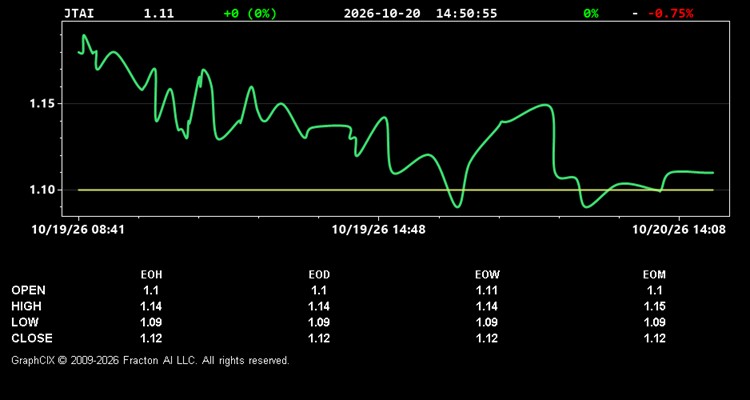Select the EOH column header

click(151, 275)
